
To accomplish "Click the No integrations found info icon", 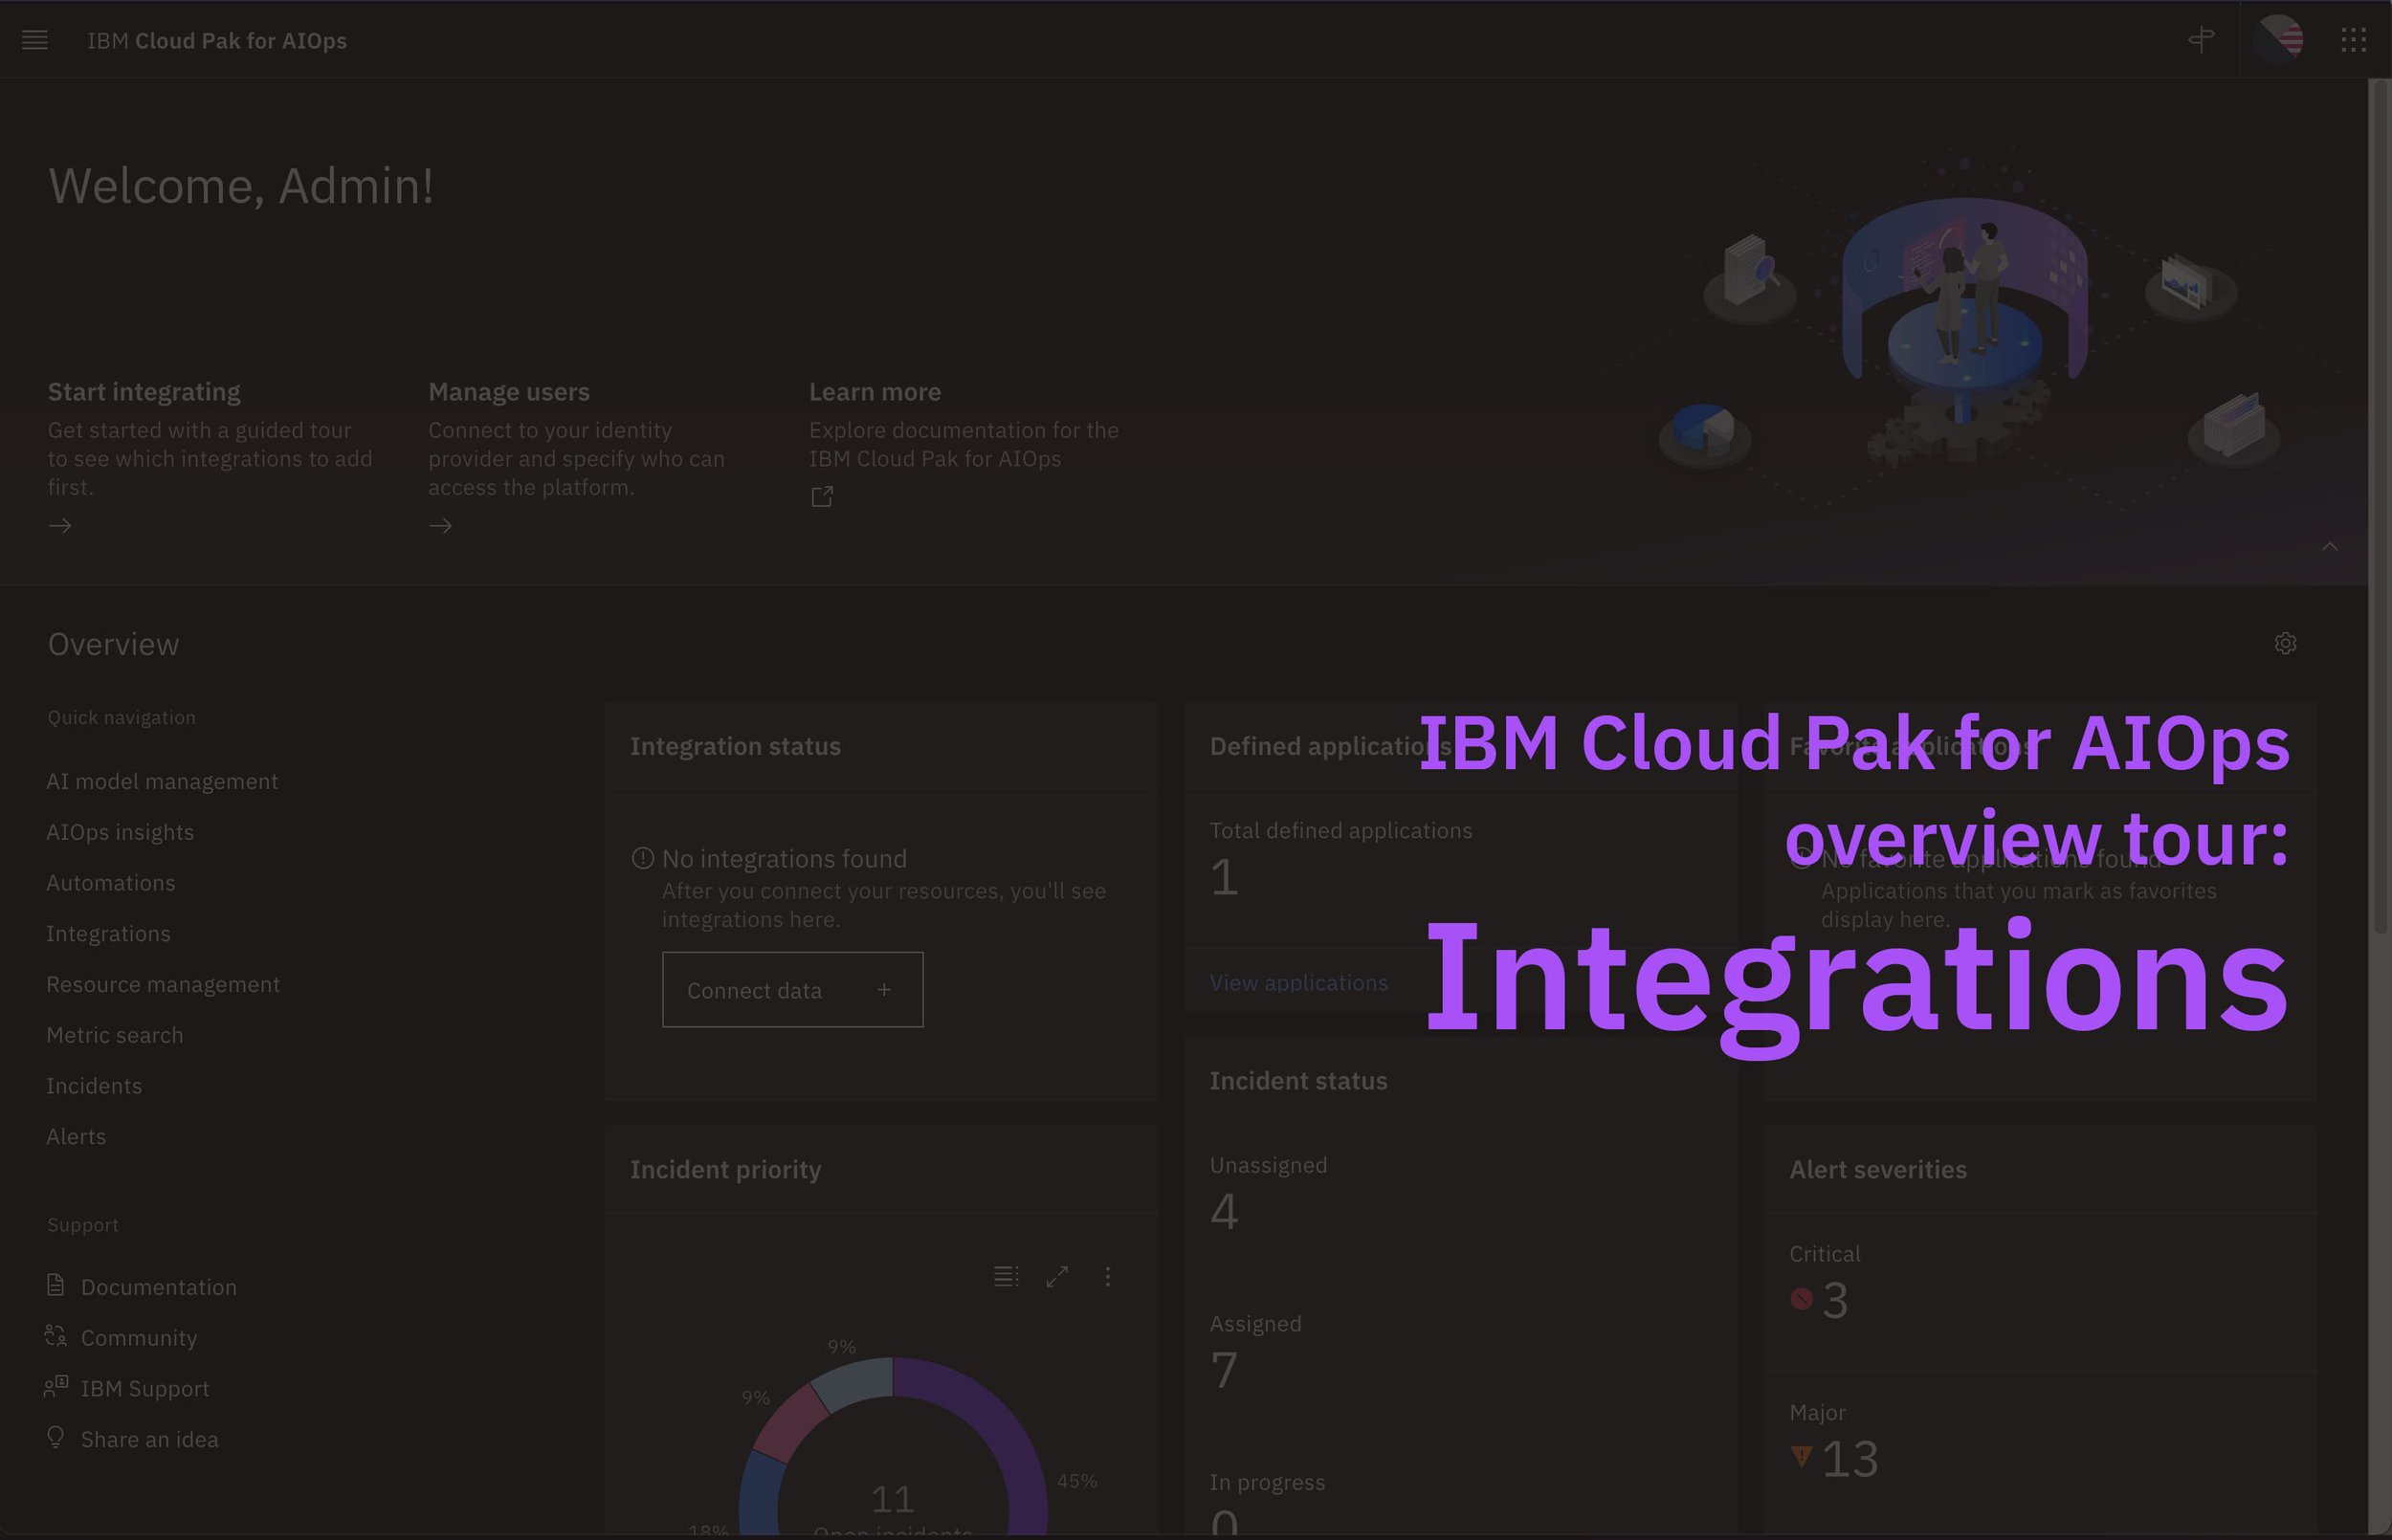I will [x=643, y=858].
